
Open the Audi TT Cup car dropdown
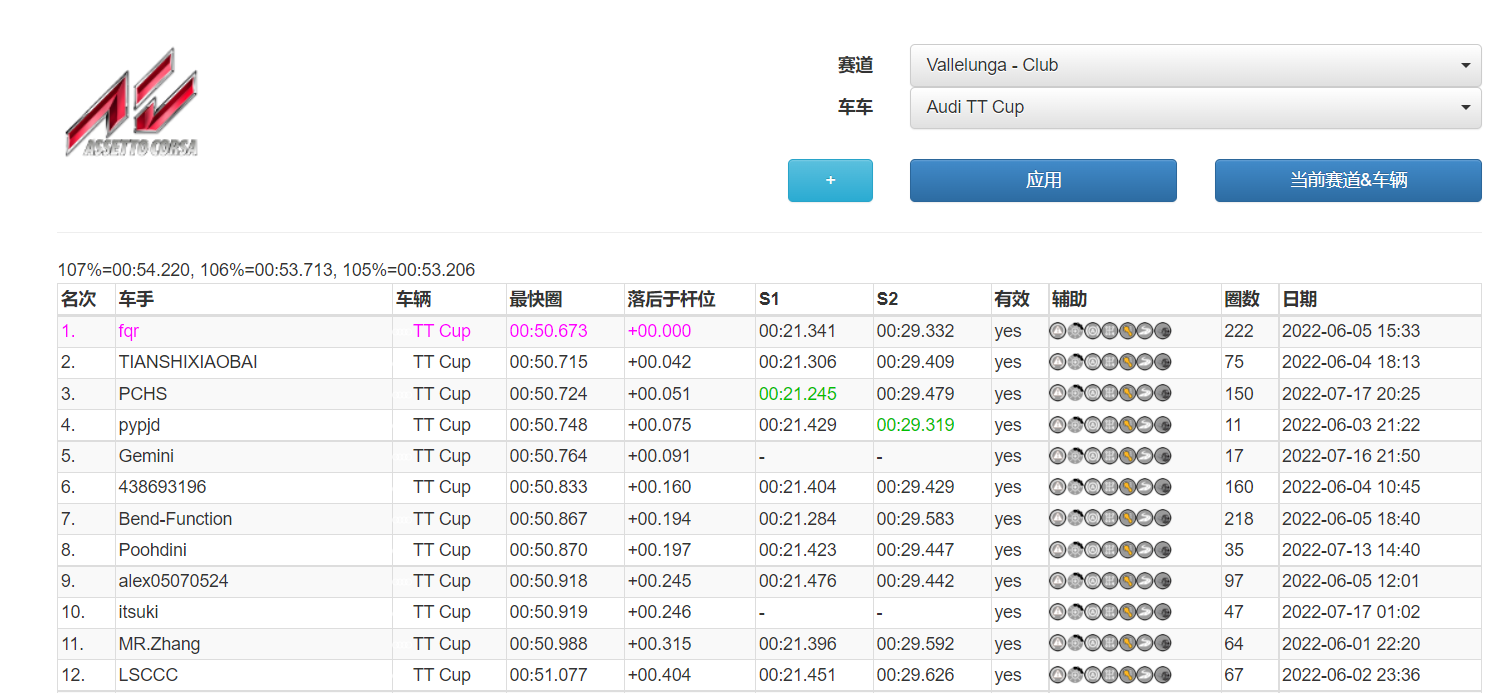(1195, 107)
